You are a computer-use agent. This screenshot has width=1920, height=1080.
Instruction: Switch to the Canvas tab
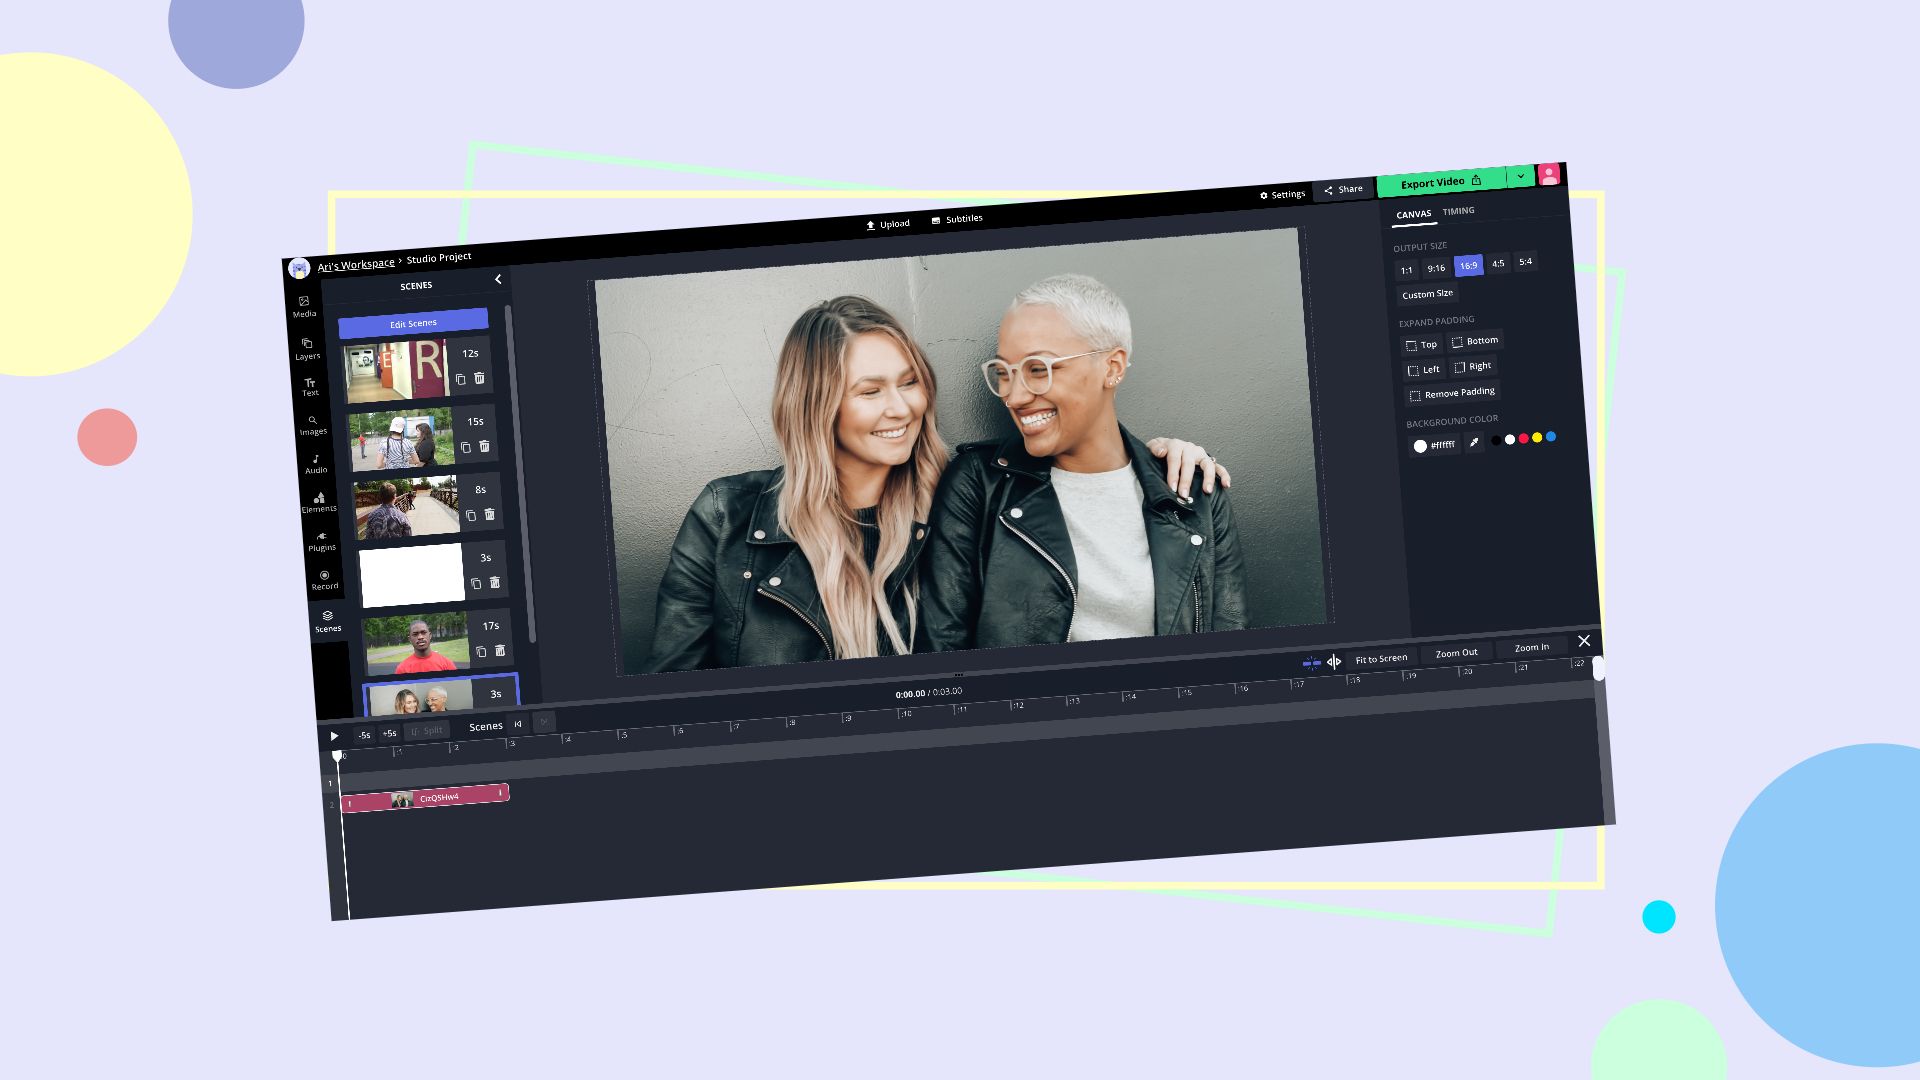coord(1414,213)
